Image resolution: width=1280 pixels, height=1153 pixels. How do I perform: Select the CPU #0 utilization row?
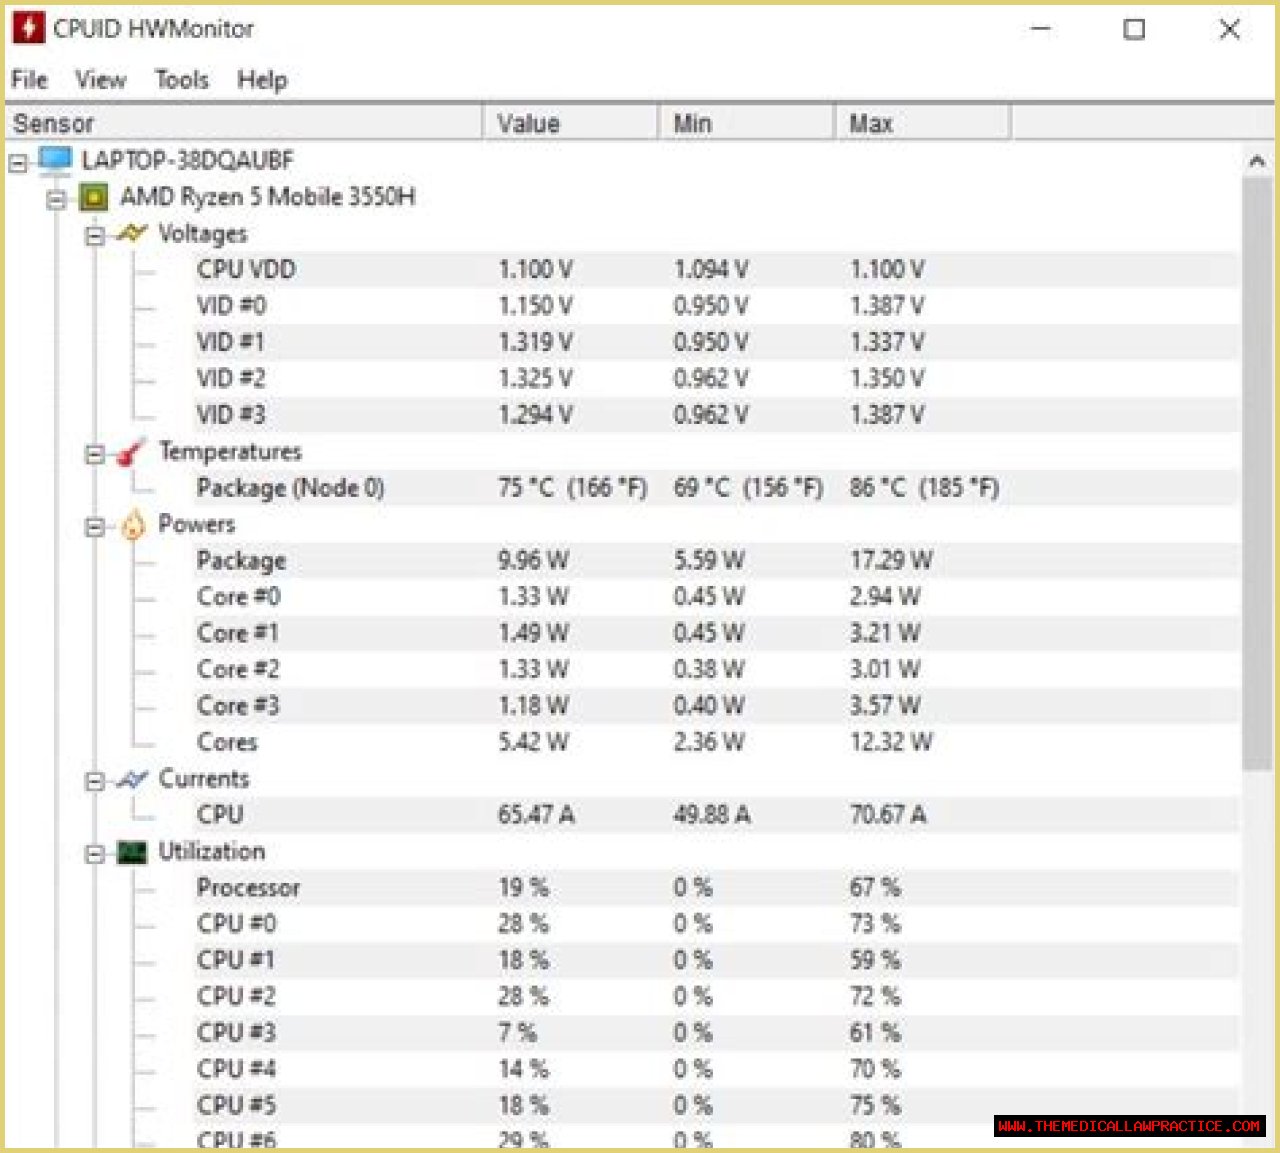click(716, 924)
